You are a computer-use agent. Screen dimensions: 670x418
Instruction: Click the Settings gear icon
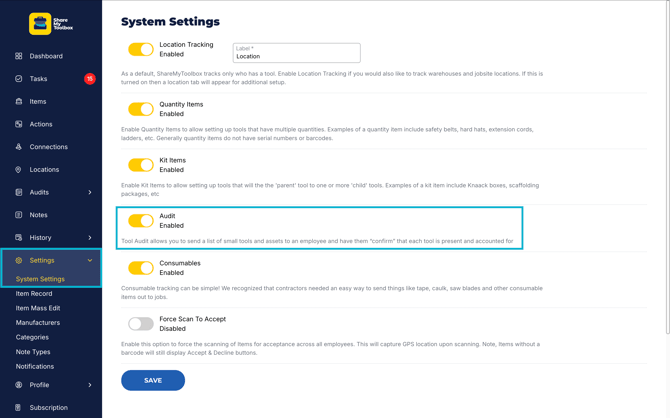[18, 260]
